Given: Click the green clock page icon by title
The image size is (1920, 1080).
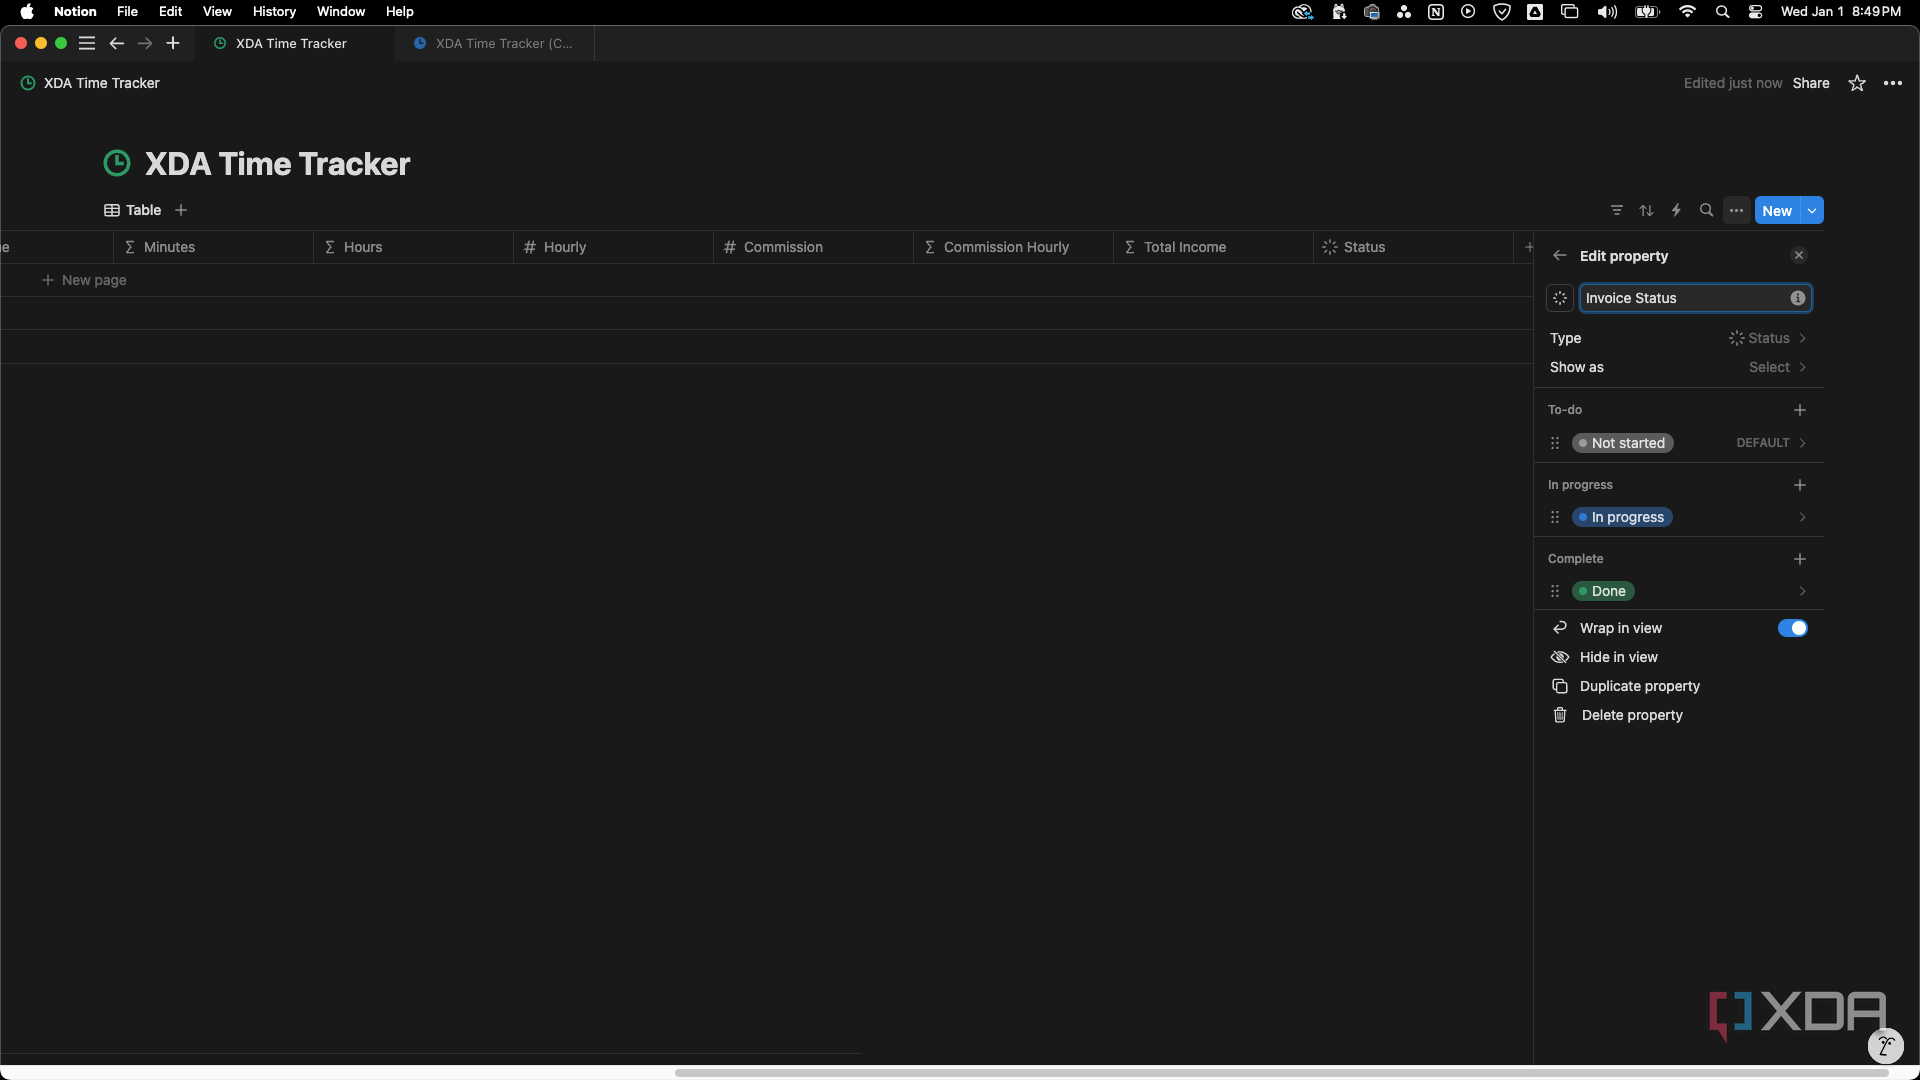Looking at the screenshot, I should tap(117, 163).
